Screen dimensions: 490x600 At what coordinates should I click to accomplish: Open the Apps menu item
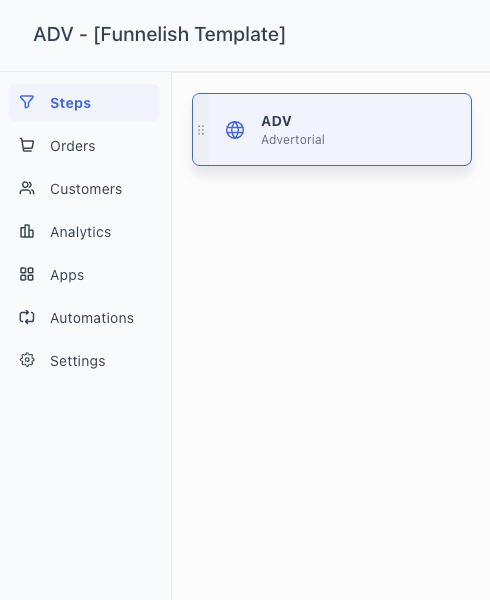coord(84,275)
